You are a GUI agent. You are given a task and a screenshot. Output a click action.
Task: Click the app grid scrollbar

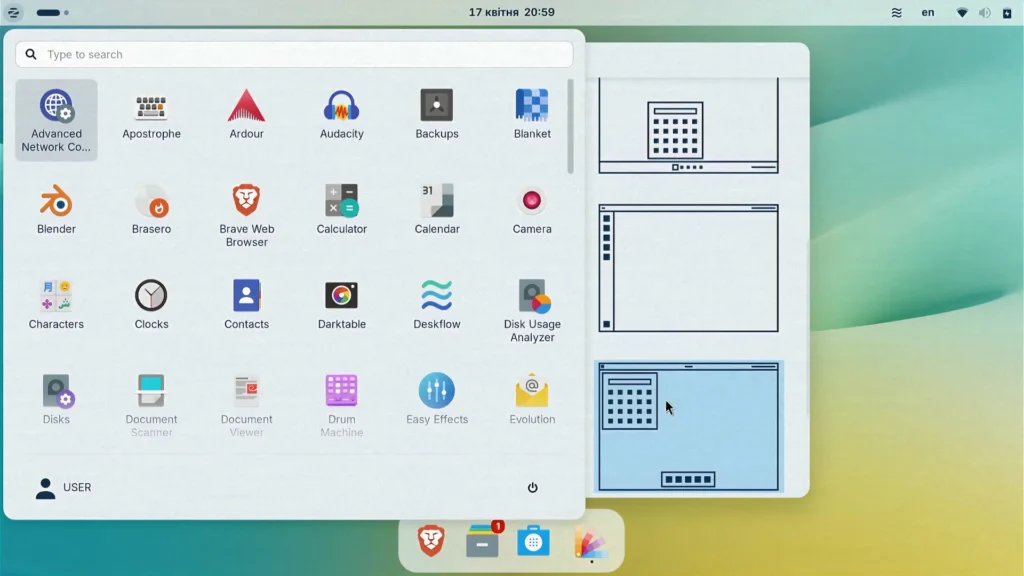coord(570,127)
